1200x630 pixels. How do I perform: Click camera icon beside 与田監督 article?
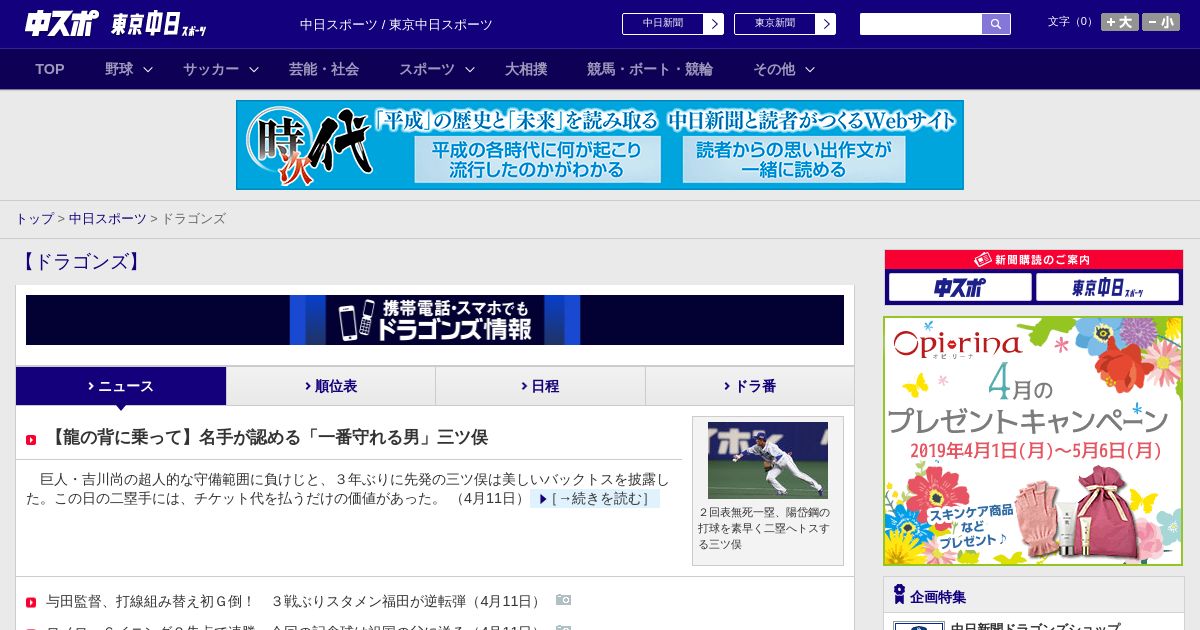pyautogui.click(x=563, y=600)
